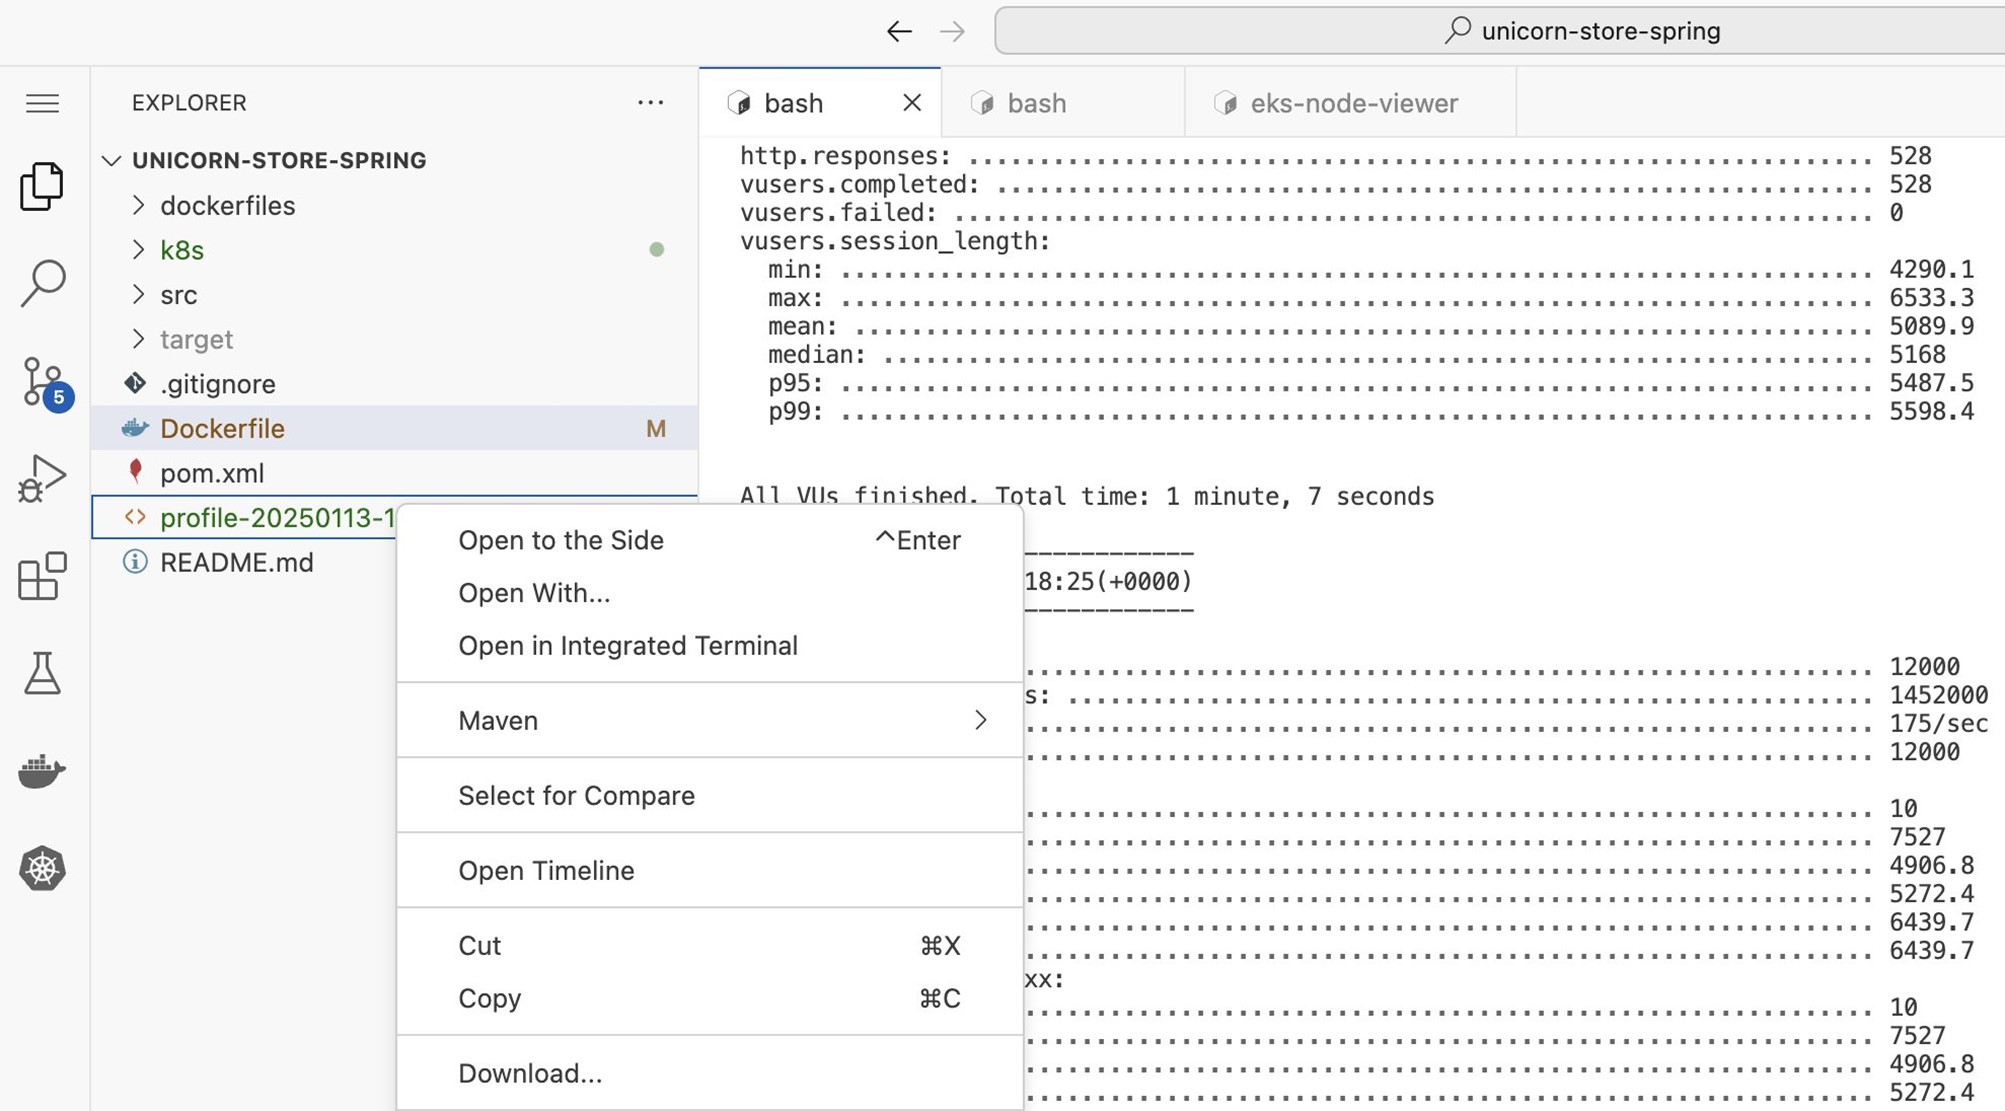This screenshot has height=1111, width=2005.
Task: Open Source Control view with 5 changes
Action: (x=45, y=384)
